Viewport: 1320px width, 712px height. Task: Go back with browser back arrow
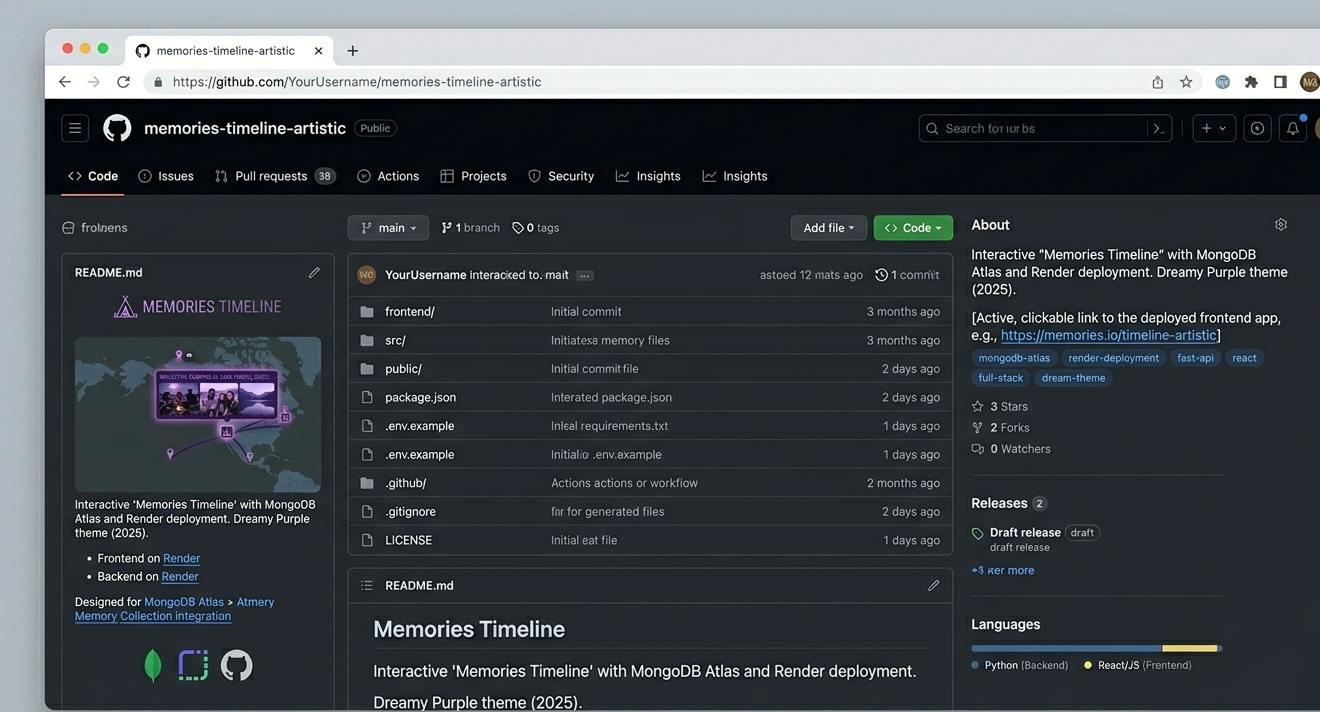[x=65, y=82]
